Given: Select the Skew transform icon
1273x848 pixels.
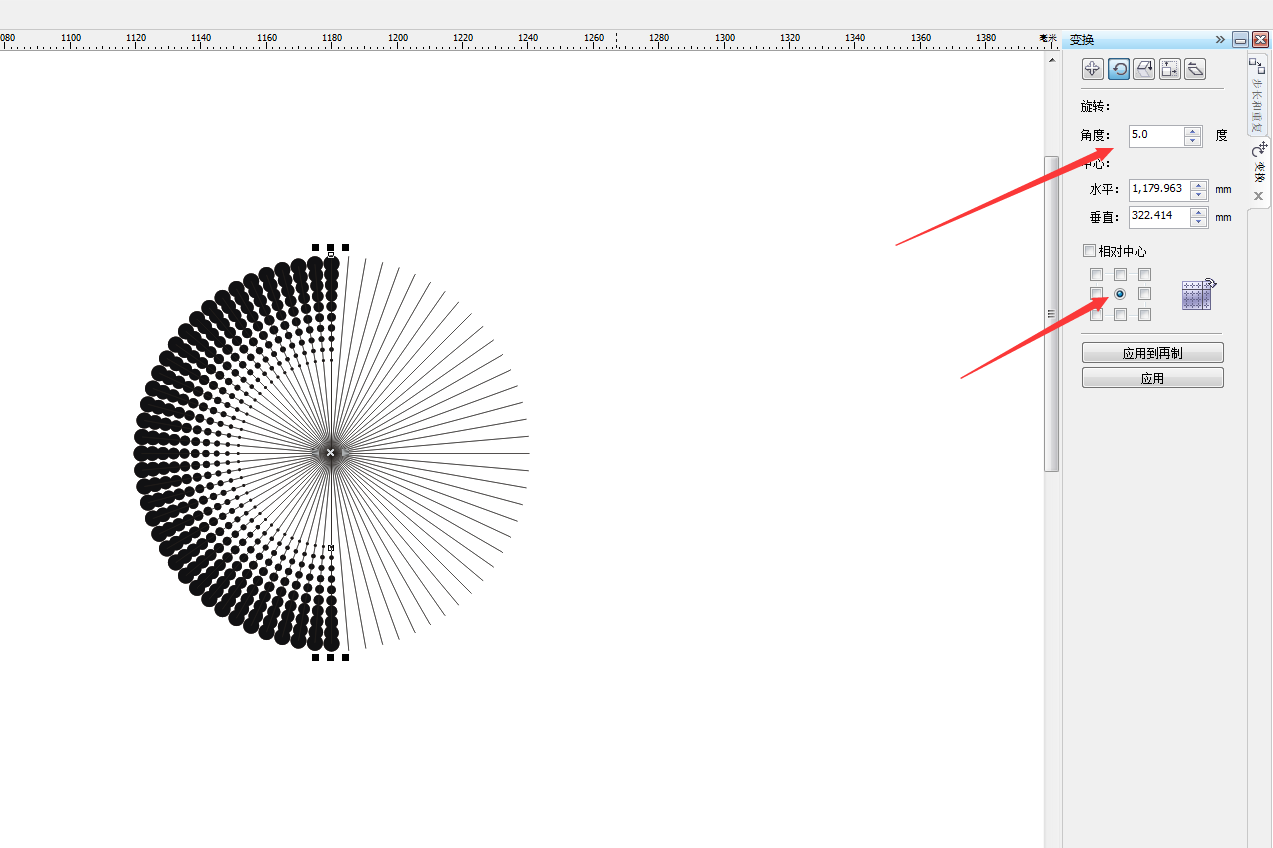Looking at the screenshot, I should [1195, 69].
